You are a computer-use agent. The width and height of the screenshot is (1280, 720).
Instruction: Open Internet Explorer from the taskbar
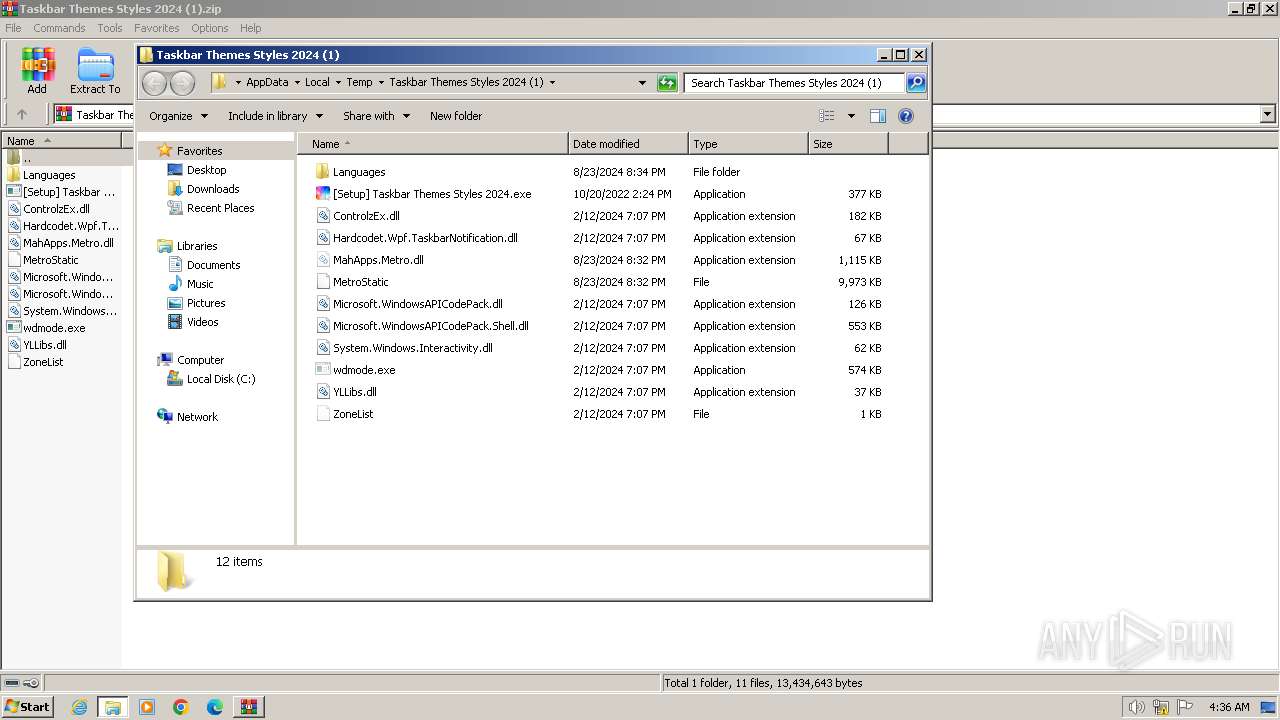(79, 707)
